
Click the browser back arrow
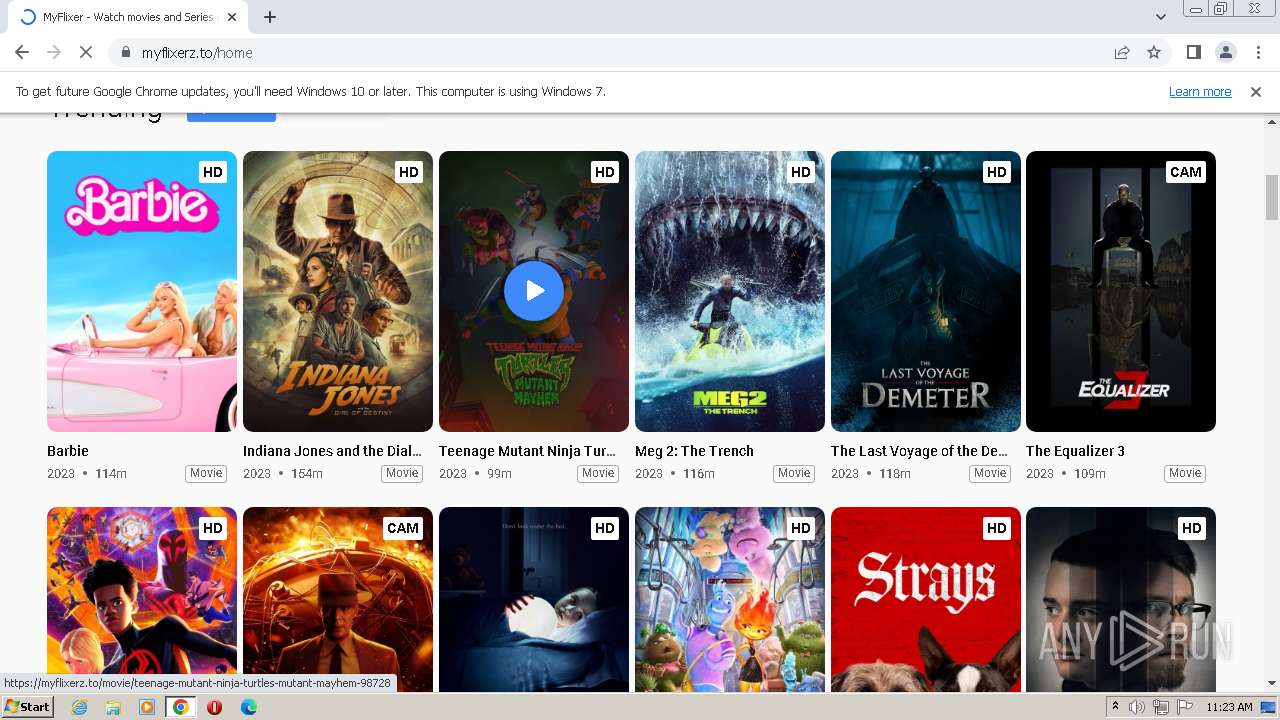coord(22,52)
